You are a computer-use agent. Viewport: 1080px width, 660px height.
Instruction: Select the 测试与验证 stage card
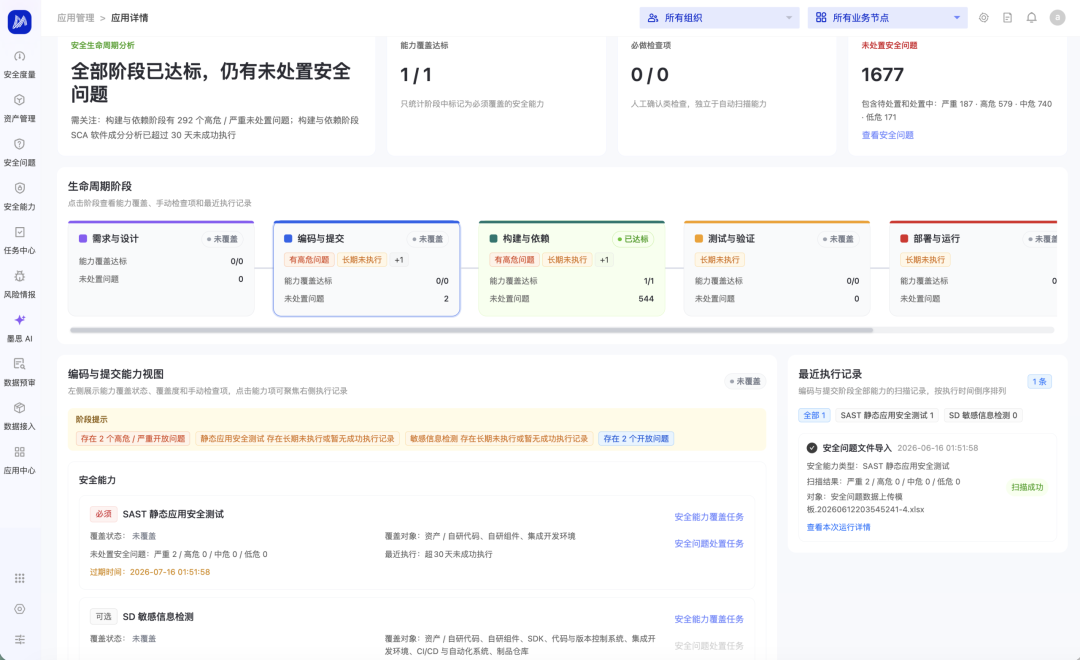(x=777, y=269)
